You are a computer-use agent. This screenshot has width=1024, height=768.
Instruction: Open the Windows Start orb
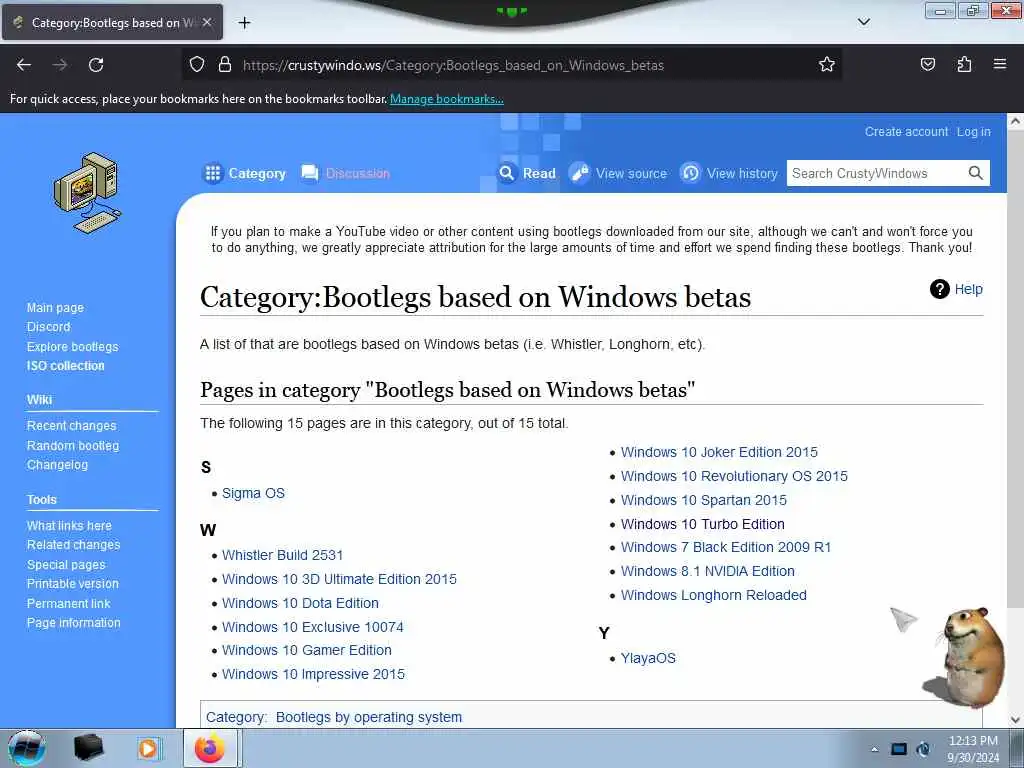[27, 748]
